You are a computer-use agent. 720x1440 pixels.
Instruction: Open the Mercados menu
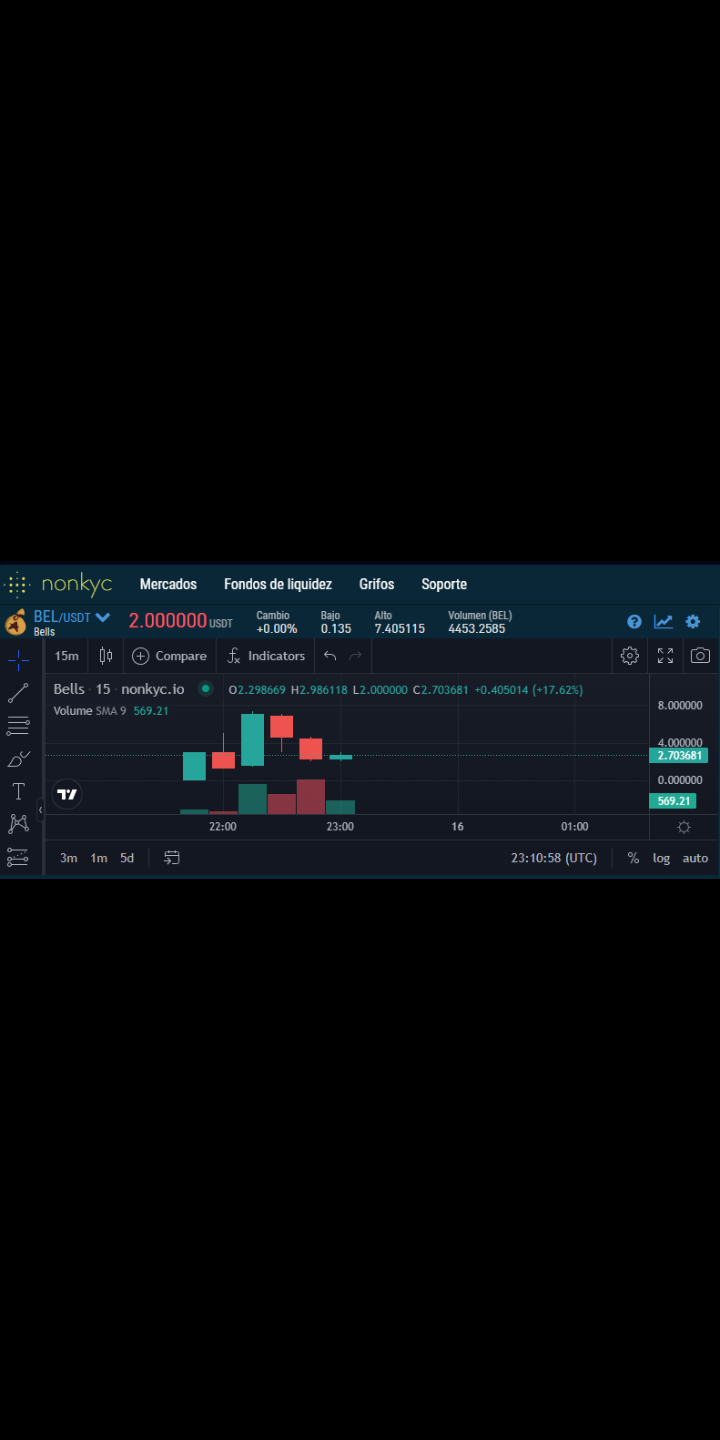168,584
